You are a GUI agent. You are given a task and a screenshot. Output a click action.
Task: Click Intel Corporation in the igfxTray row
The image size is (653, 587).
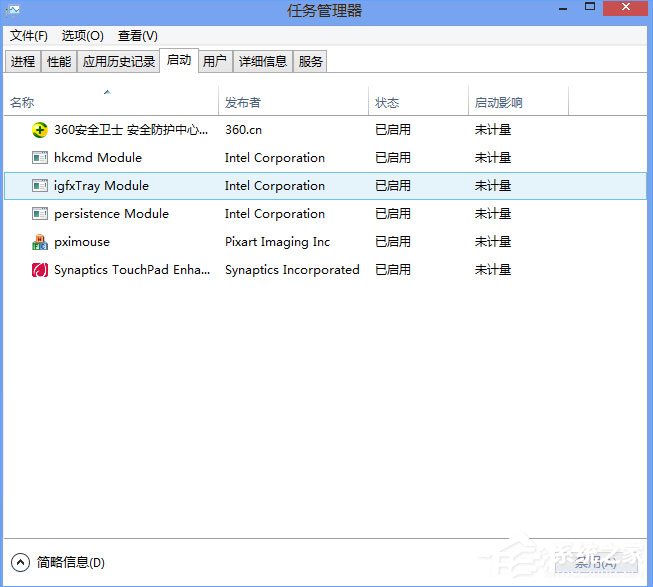pos(275,186)
